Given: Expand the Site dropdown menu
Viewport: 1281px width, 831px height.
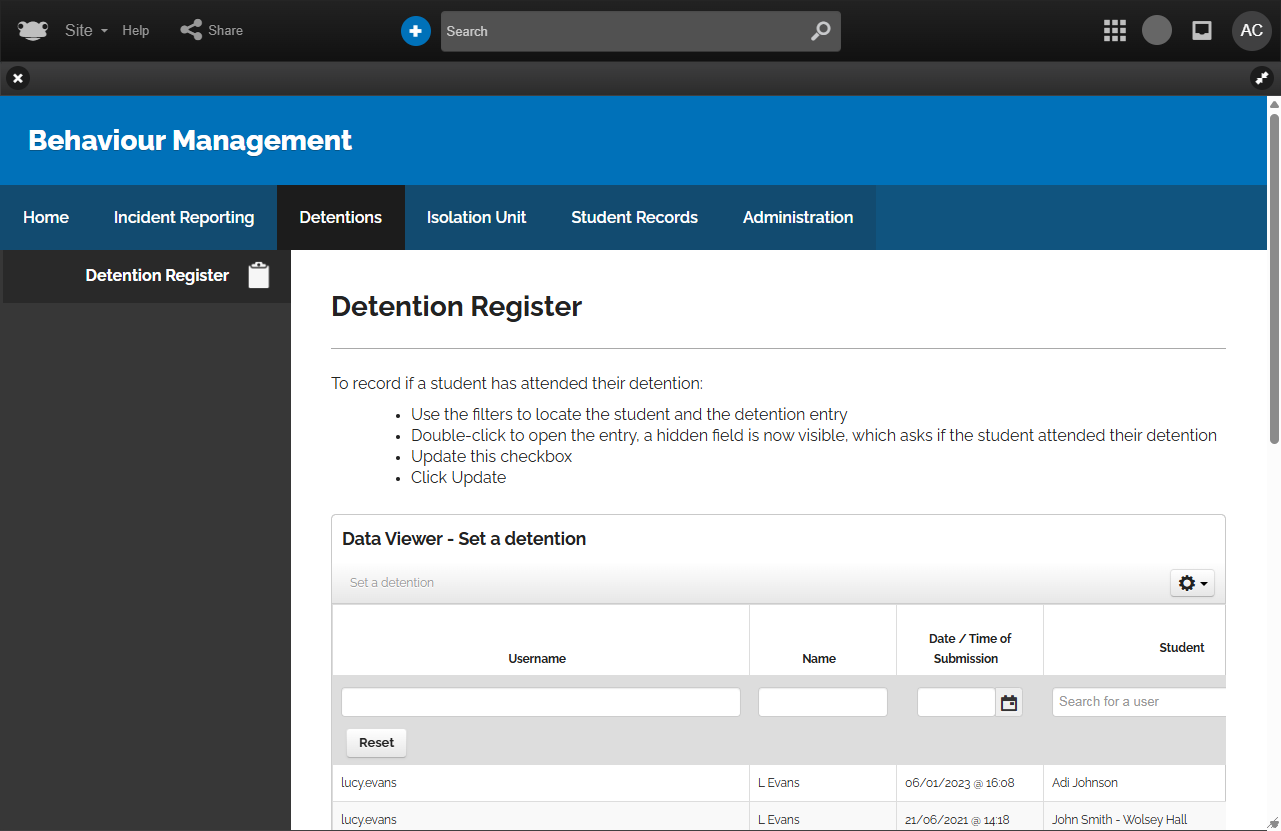Looking at the screenshot, I should point(86,31).
